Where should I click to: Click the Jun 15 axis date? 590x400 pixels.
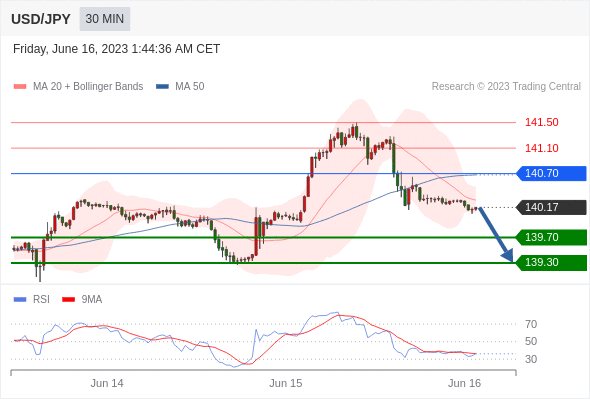286,383
